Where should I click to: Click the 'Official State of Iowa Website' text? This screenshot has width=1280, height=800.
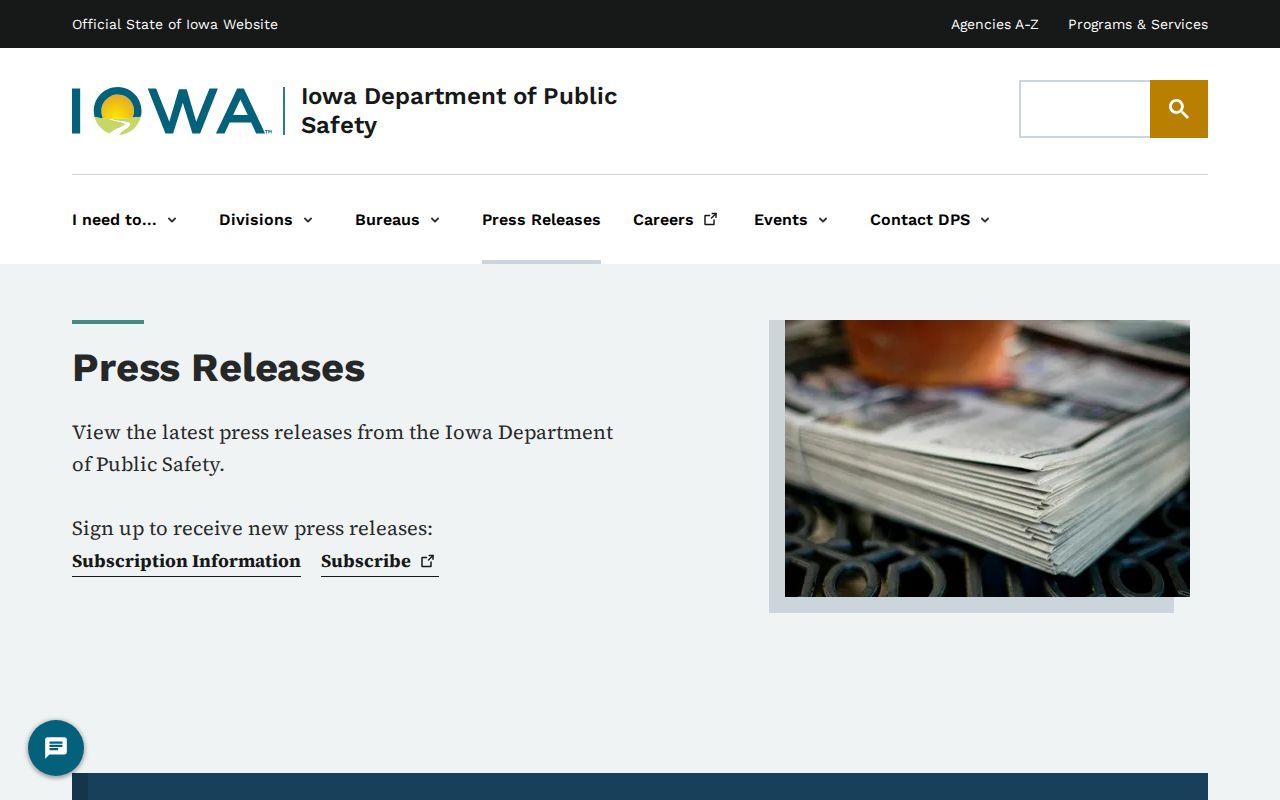[175, 24]
